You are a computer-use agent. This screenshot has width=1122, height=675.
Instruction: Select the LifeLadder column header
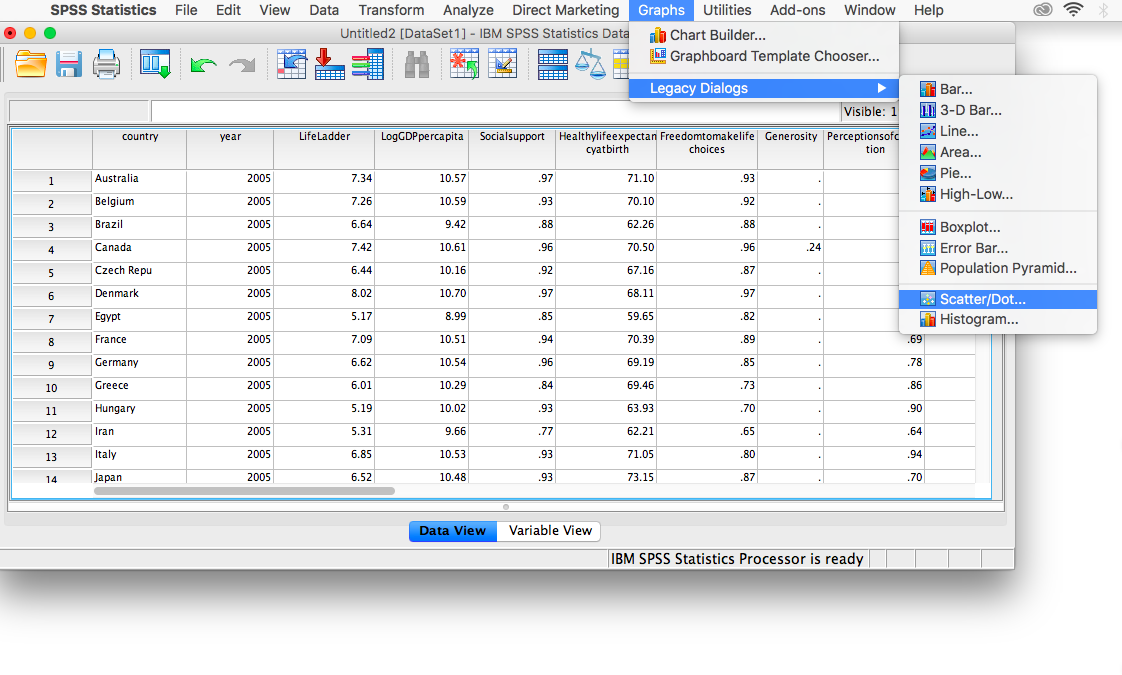coord(324,149)
